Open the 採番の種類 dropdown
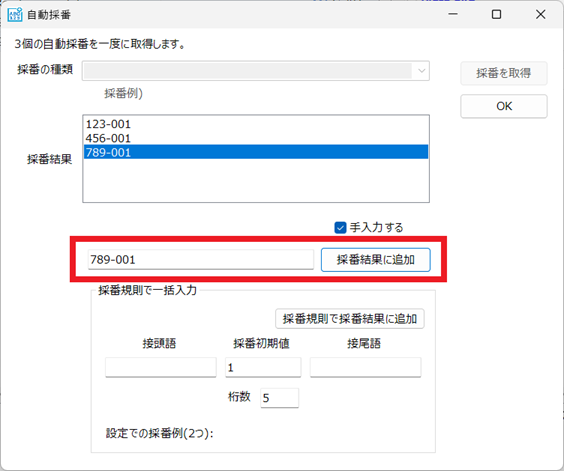Image resolution: width=564 pixels, height=471 pixels. (256, 71)
